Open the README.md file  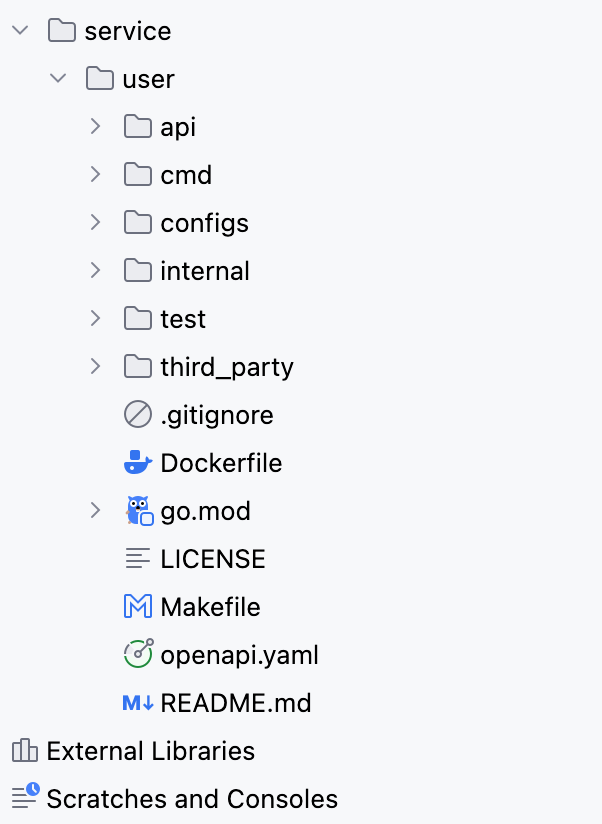pos(236,703)
